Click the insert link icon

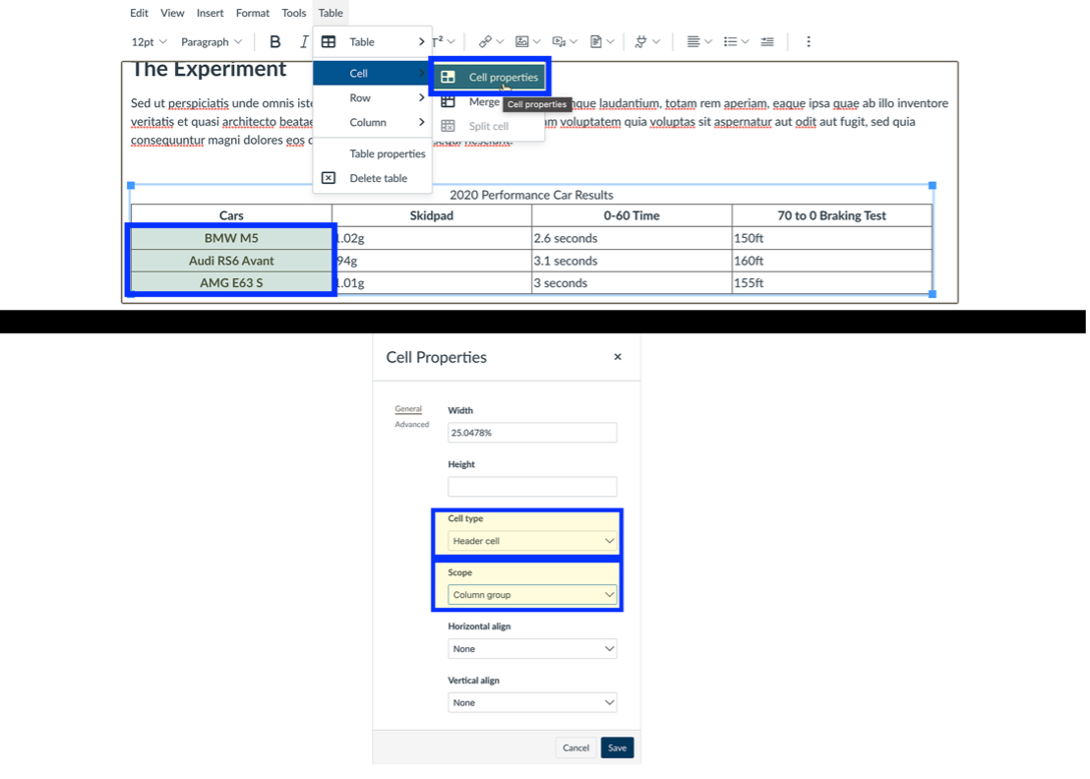coord(485,42)
